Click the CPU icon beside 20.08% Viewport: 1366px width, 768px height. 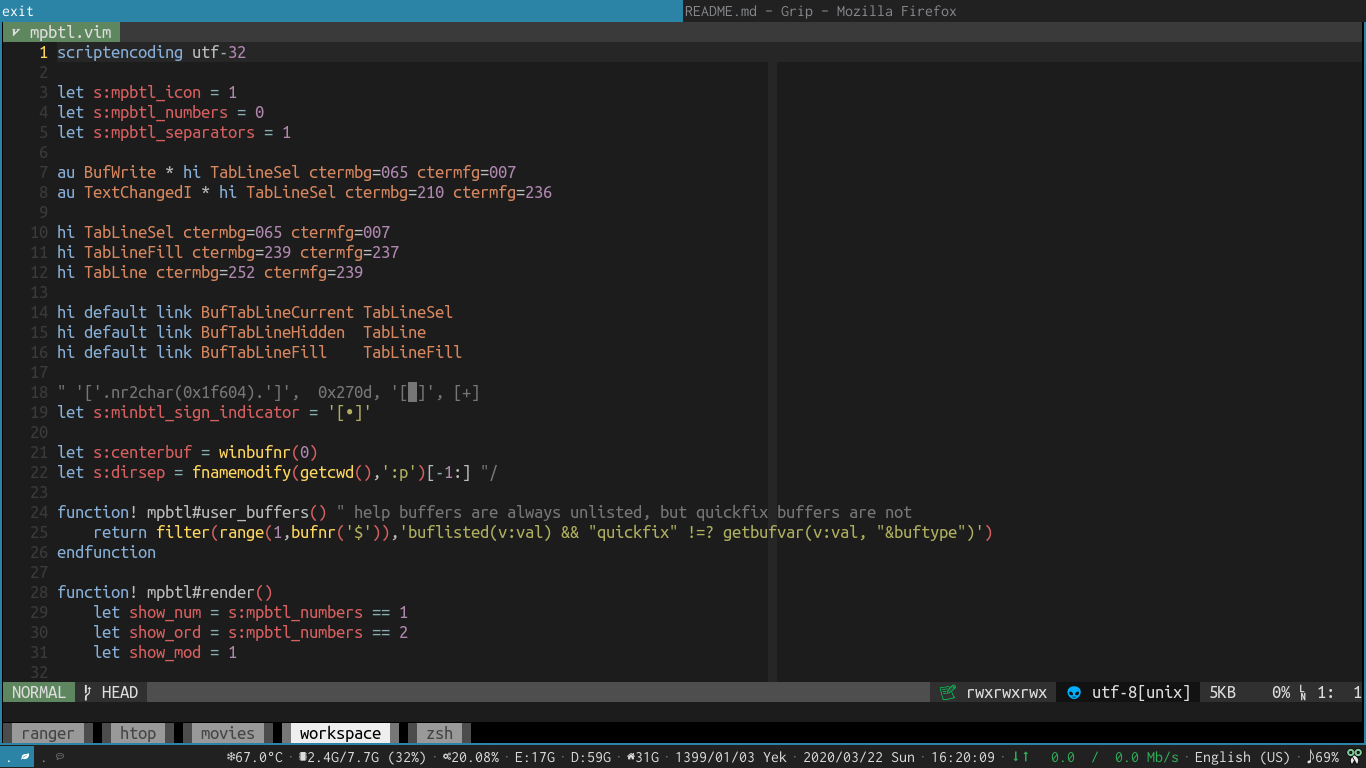(446, 757)
